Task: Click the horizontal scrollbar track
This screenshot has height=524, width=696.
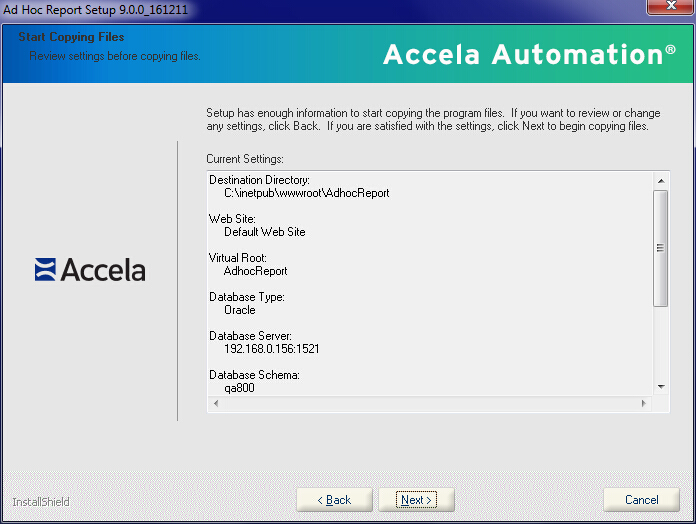Action: [x=429, y=403]
